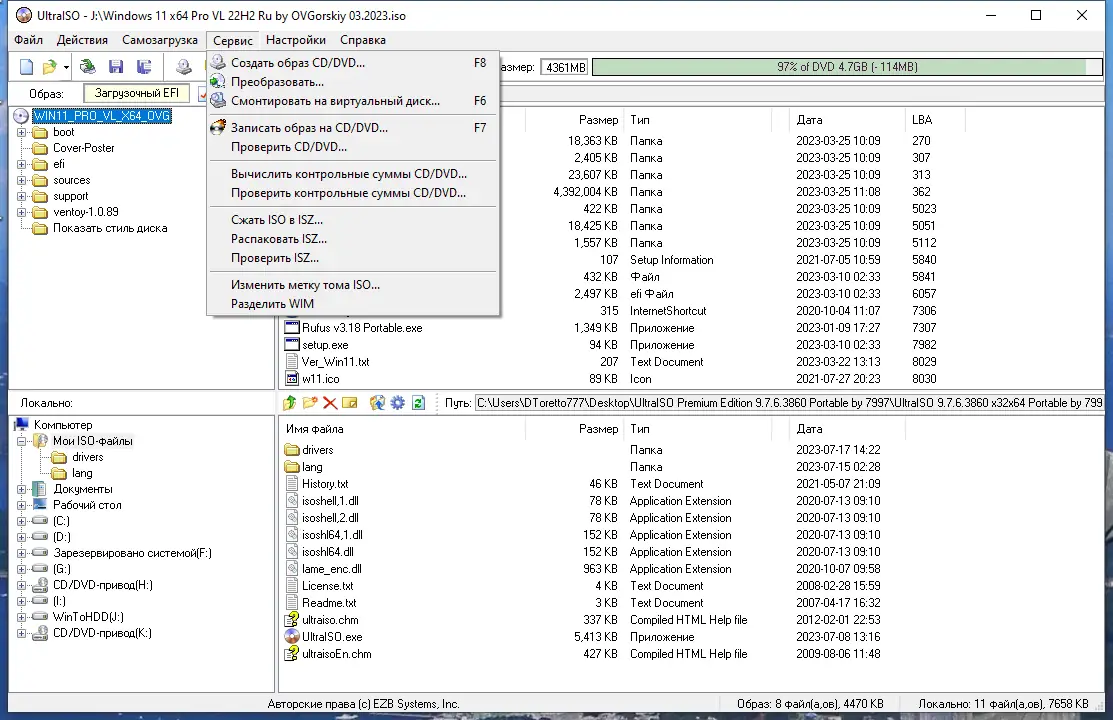This screenshot has width=1113, height=720.
Task: Click the Open CD/DVD toolbar icon
Action: point(88,67)
